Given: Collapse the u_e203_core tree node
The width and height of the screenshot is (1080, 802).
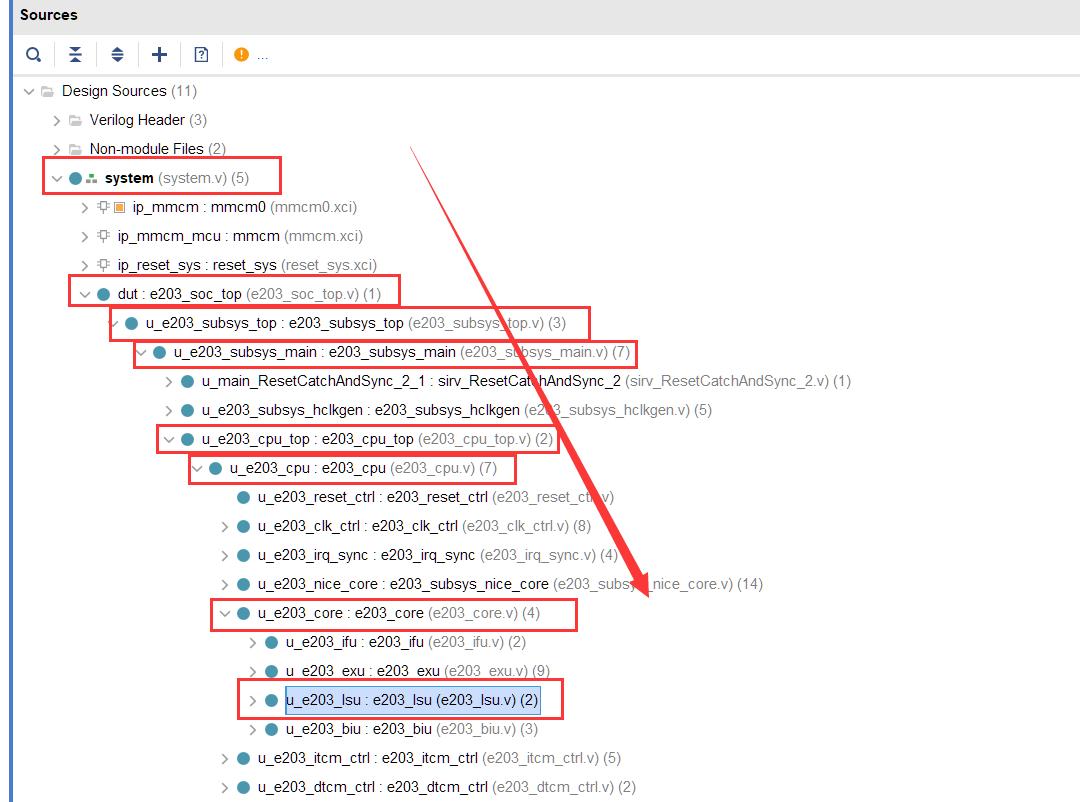Looking at the screenshot, I should click(x=225, y=613).
